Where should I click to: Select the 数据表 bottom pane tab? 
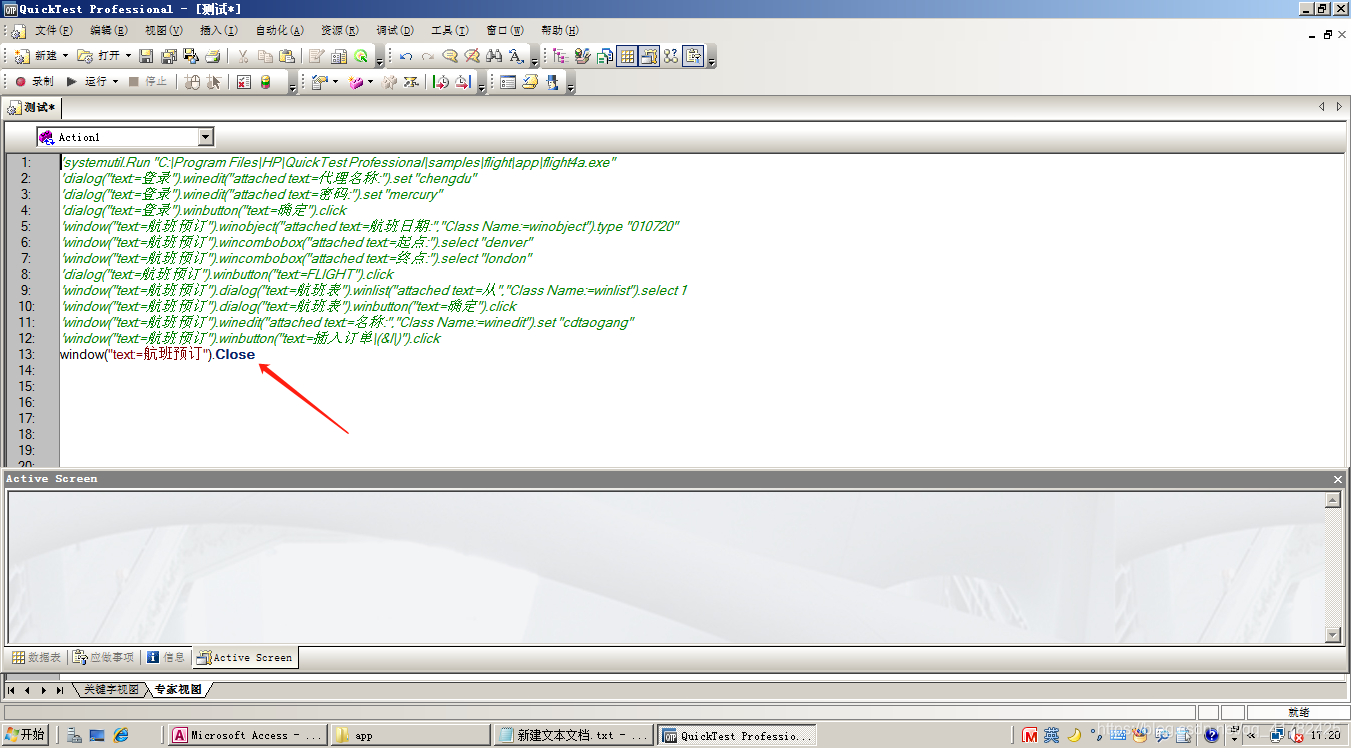pyautogui.click(x=36, y=657)
